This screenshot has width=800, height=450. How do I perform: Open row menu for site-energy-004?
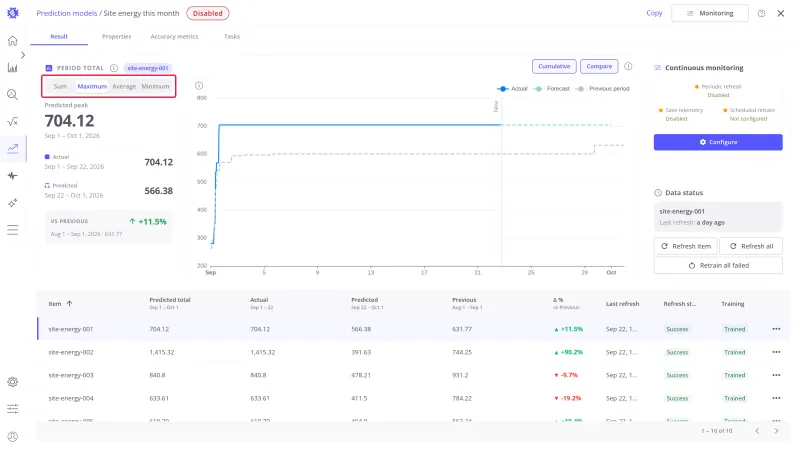pos(776,398)
